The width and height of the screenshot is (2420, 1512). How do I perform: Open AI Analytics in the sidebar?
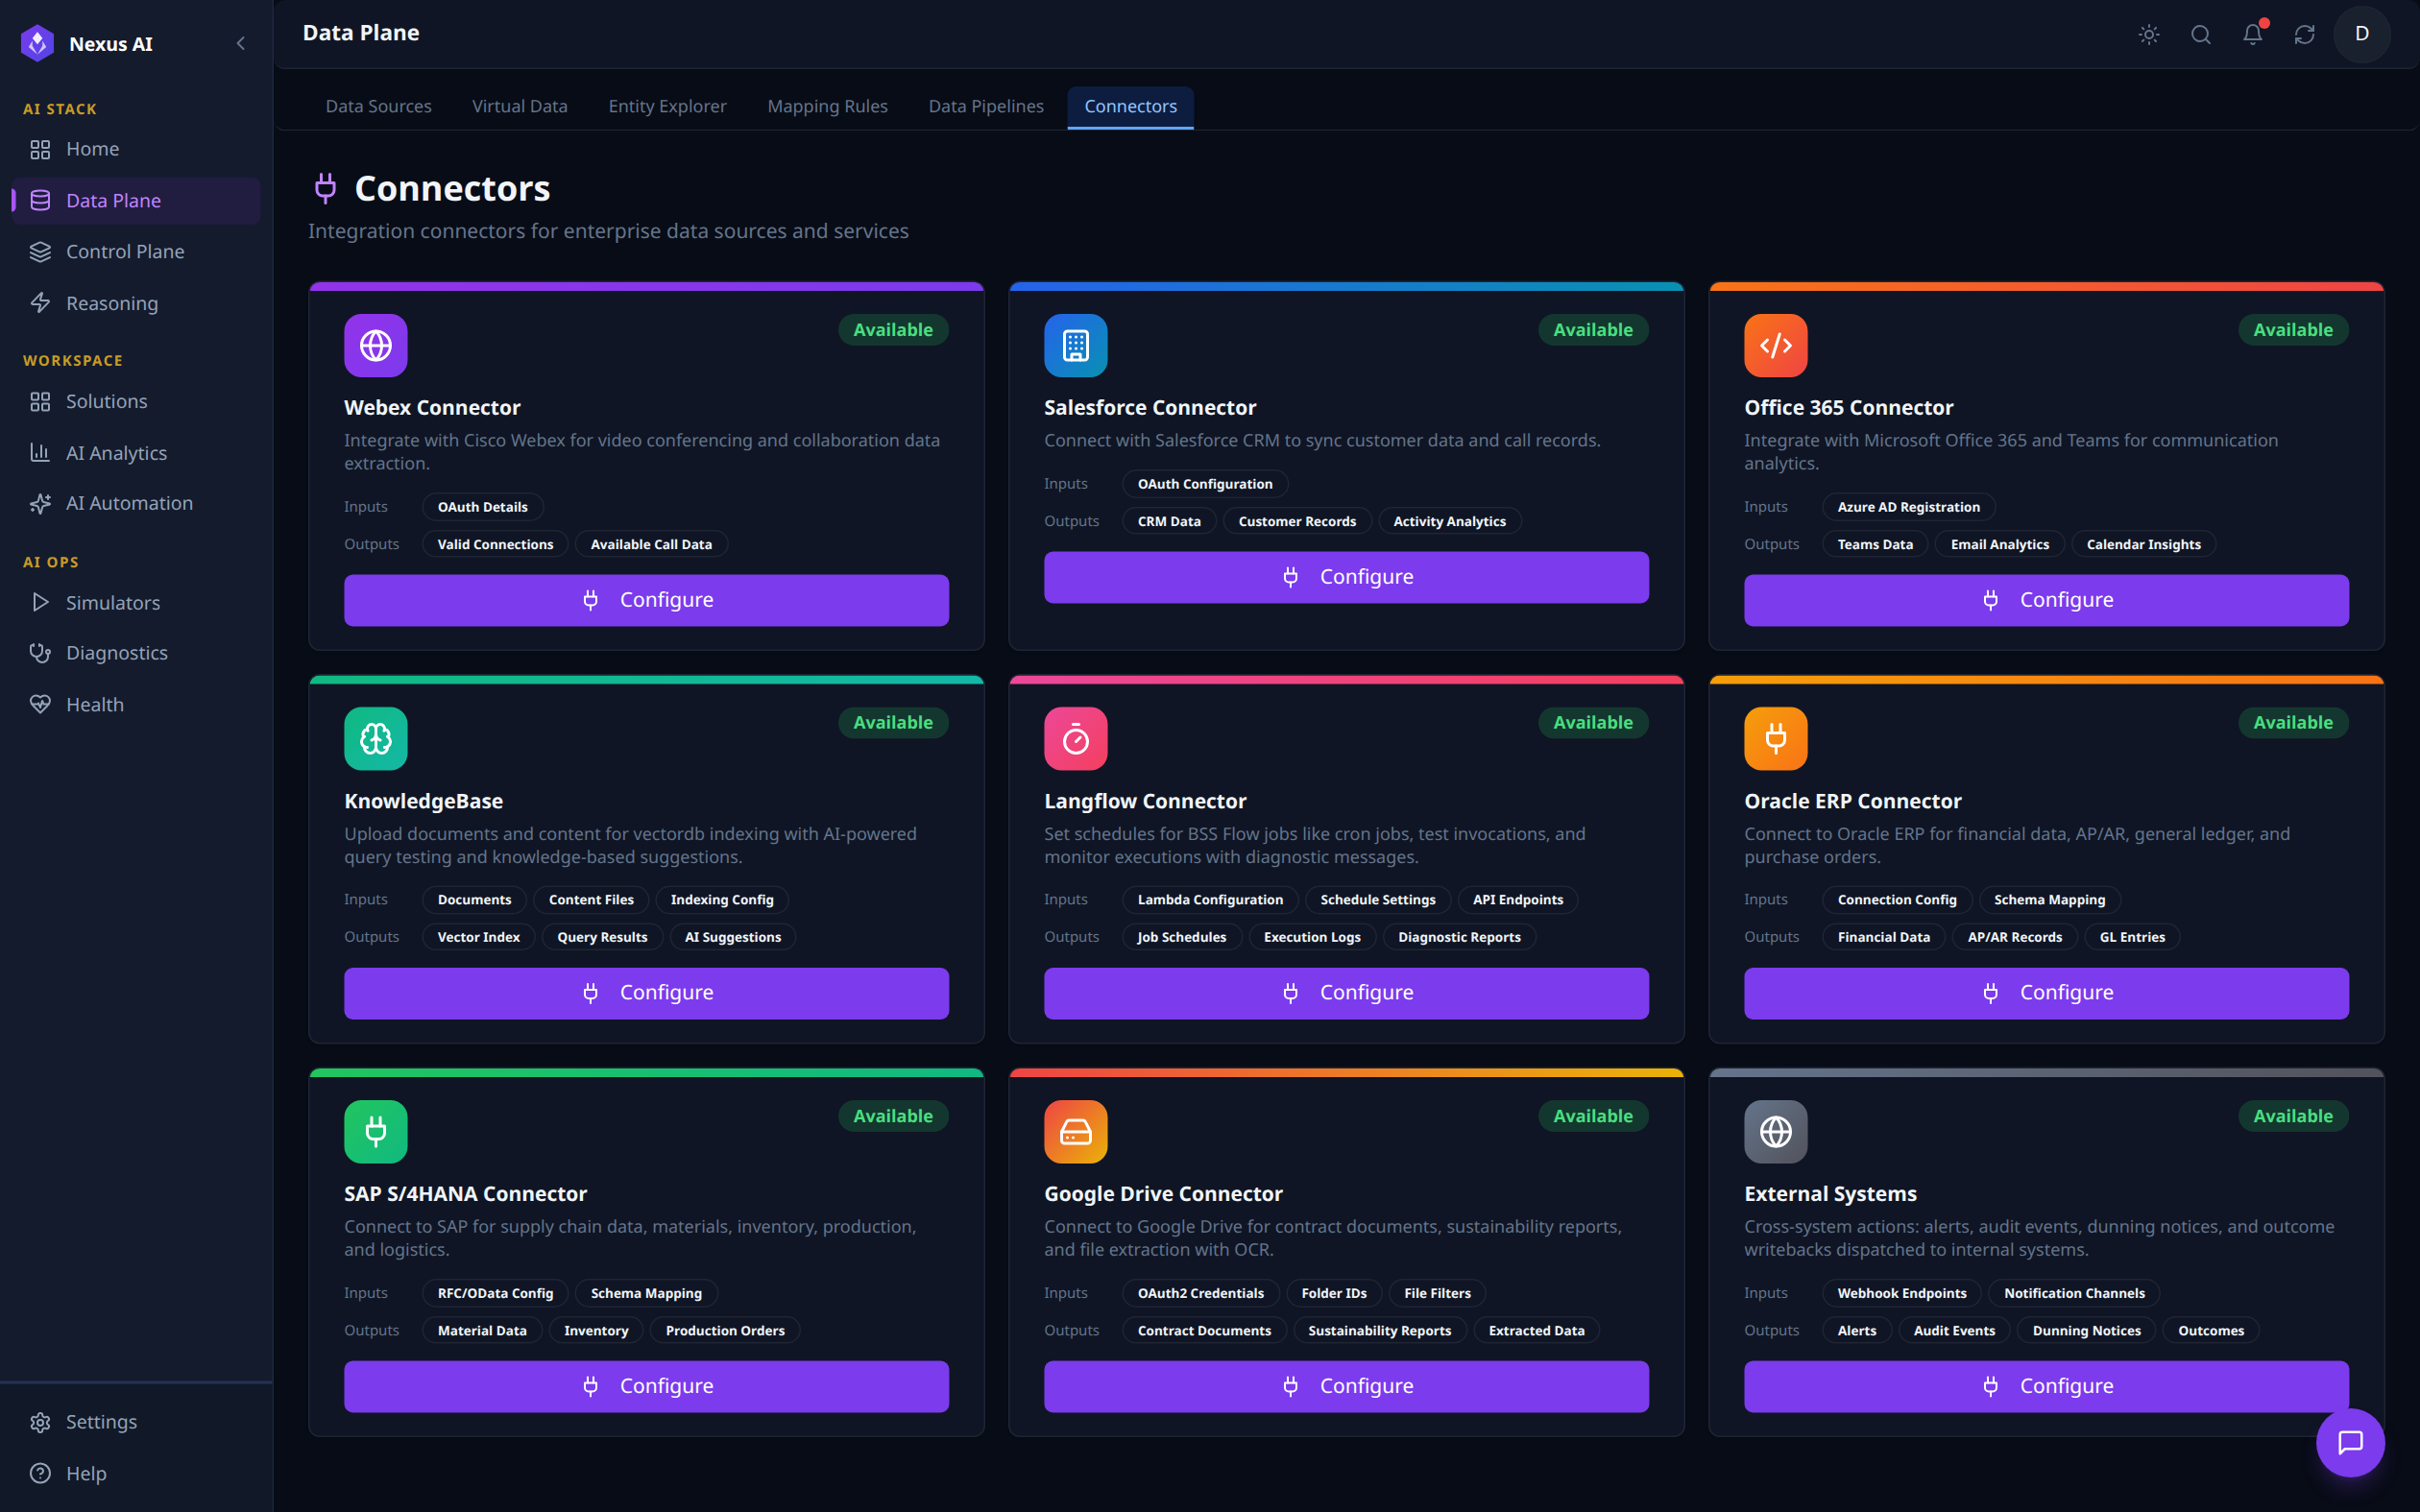[136, 453]
